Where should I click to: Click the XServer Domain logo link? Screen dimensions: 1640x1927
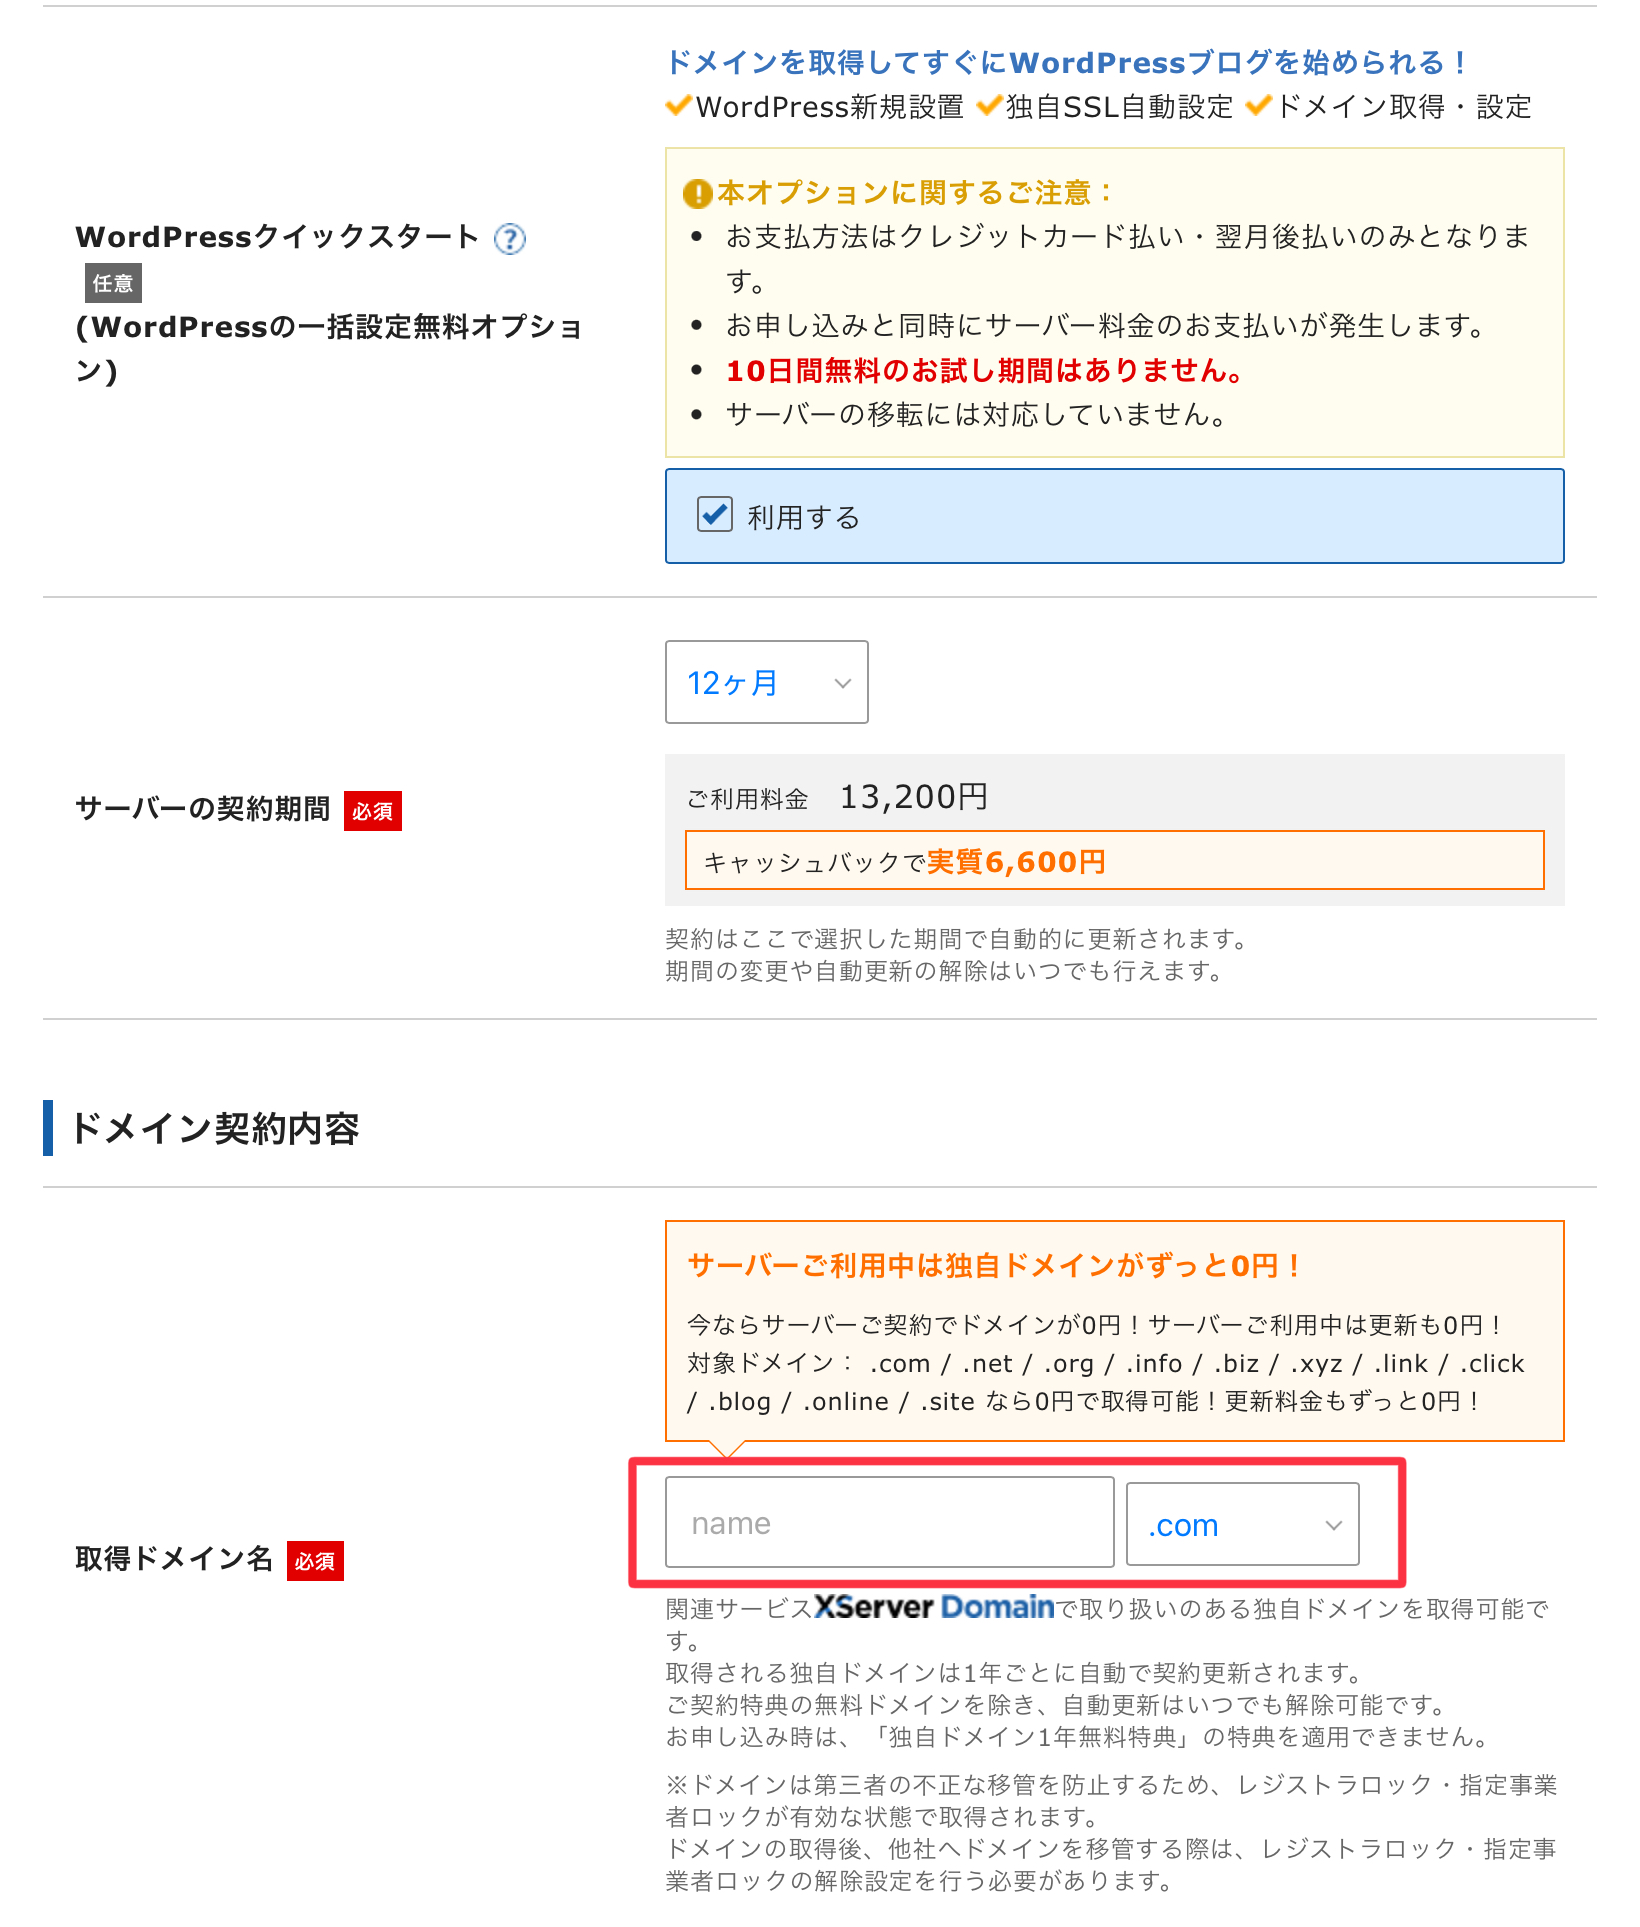point(935,1607)
